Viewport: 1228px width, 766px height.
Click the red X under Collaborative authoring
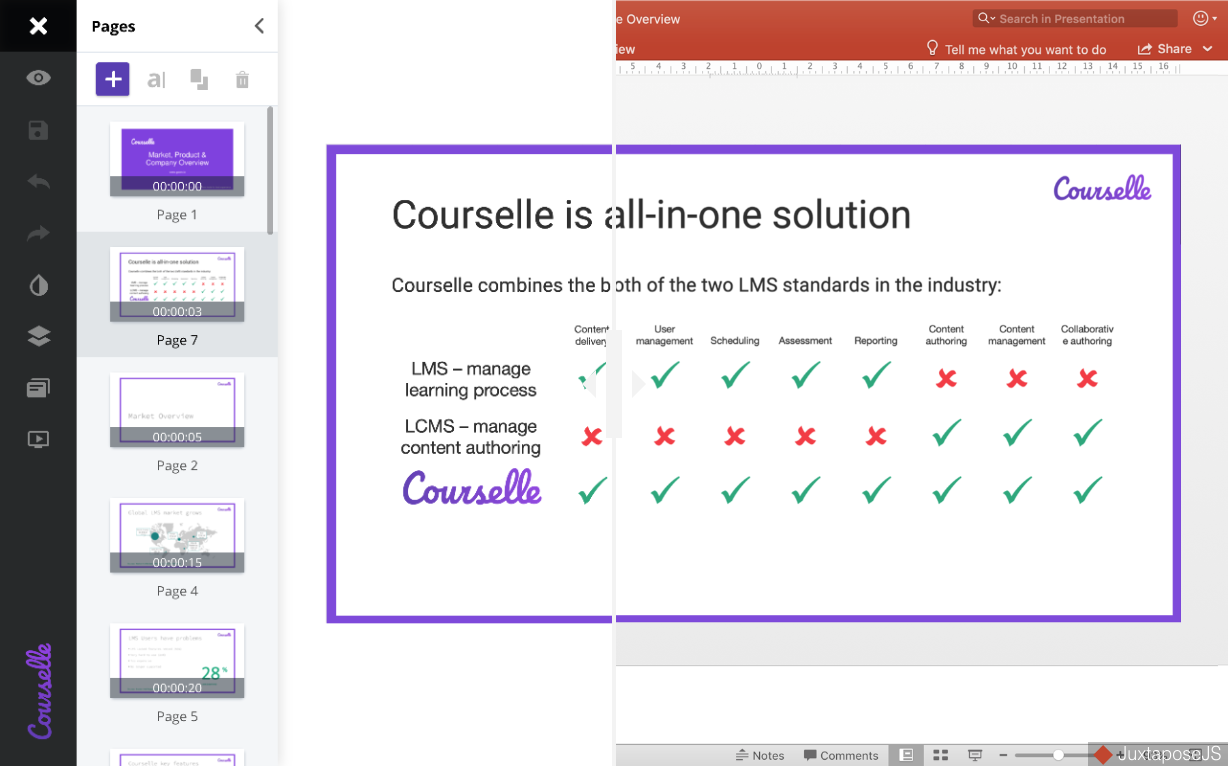point(1087,378)
